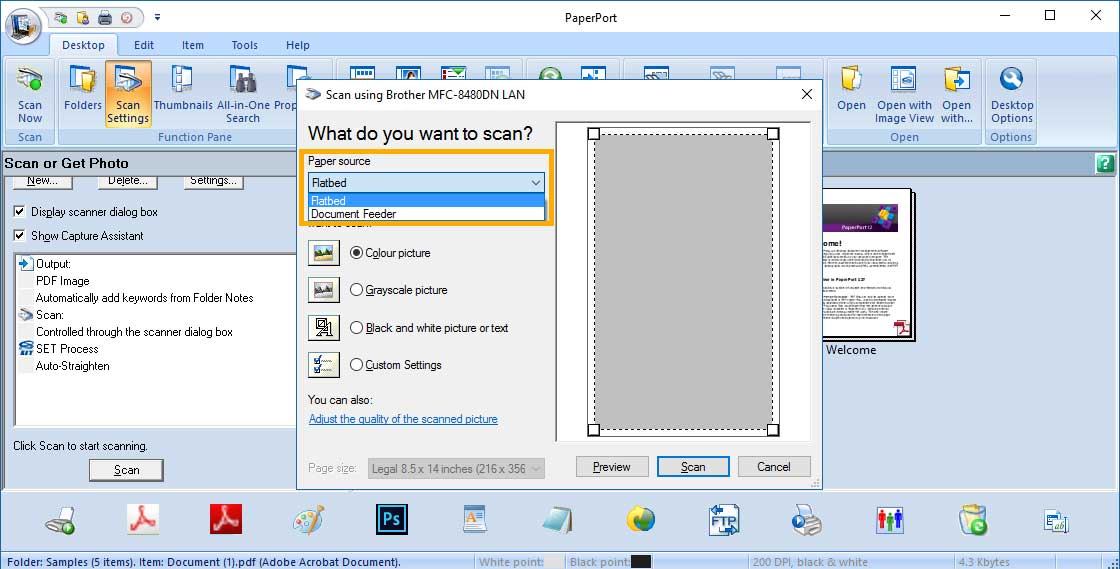Image resolution: width=1120 pixels, height=569 pixels.
Task: Click the Open with... ribbon icon
Action: click(956, 95)
